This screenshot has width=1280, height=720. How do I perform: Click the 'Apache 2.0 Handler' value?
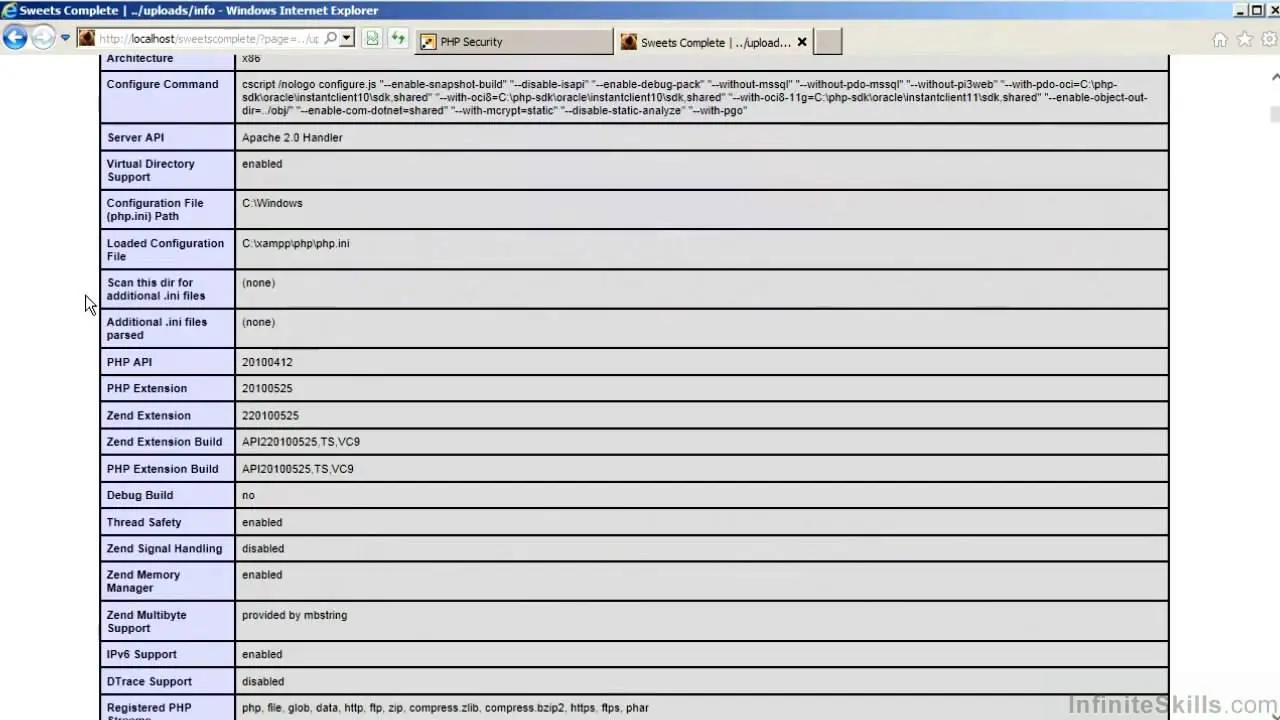pyautogui.click(x=292, y=137)
